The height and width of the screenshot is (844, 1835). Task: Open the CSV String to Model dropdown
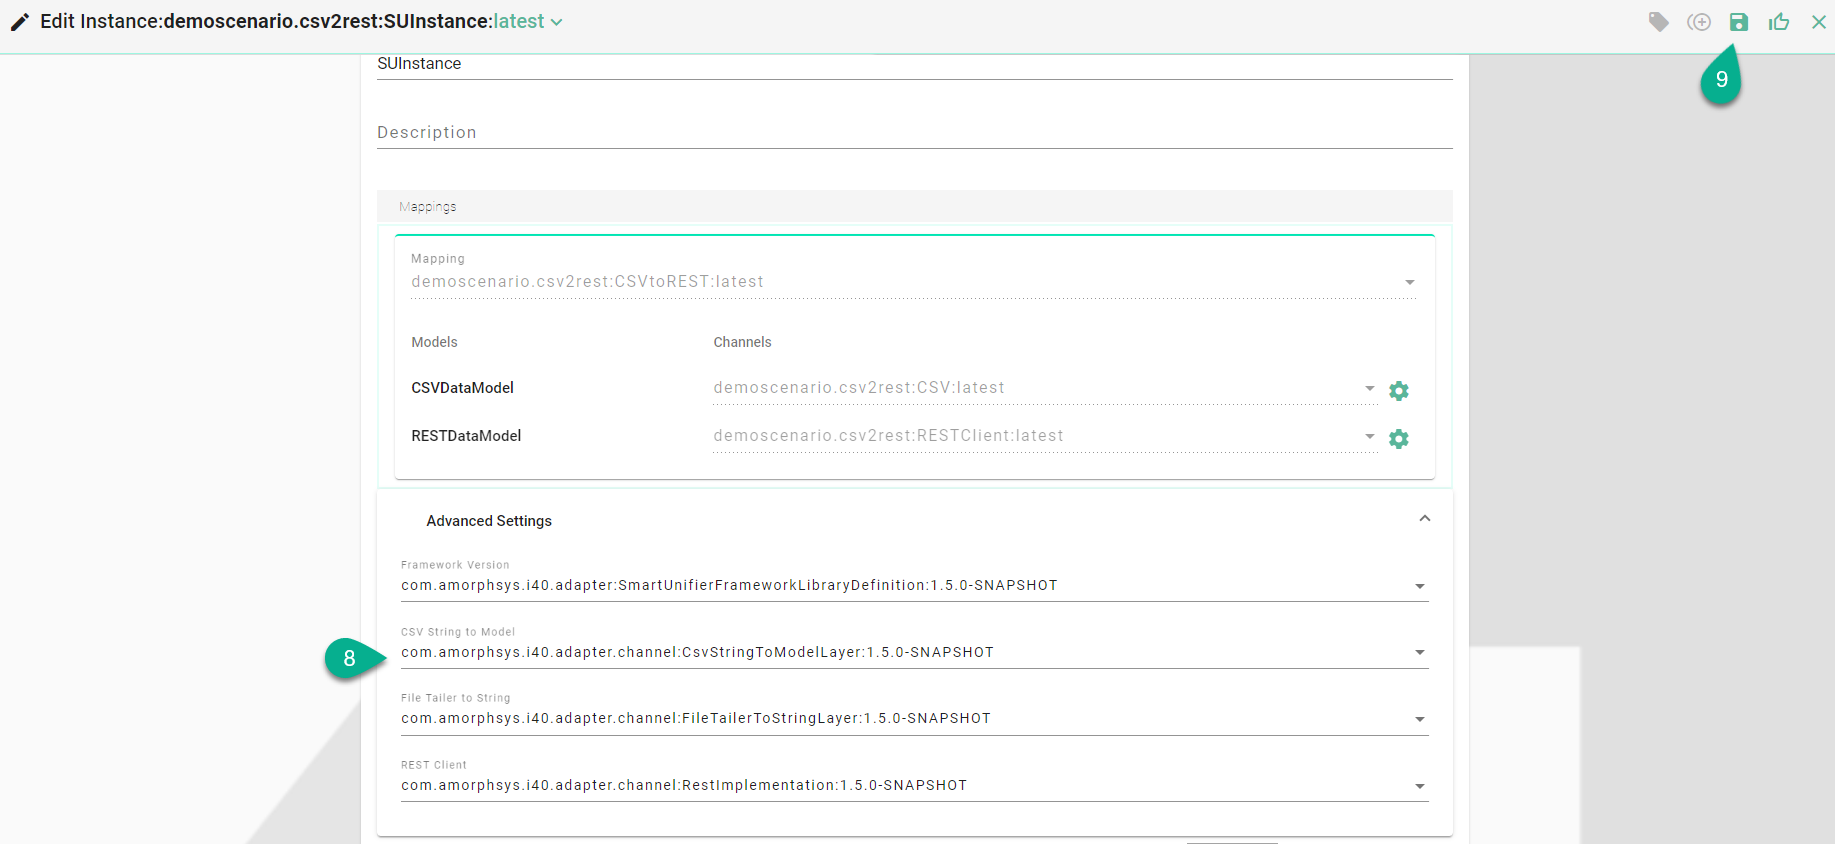[1419, 653]
